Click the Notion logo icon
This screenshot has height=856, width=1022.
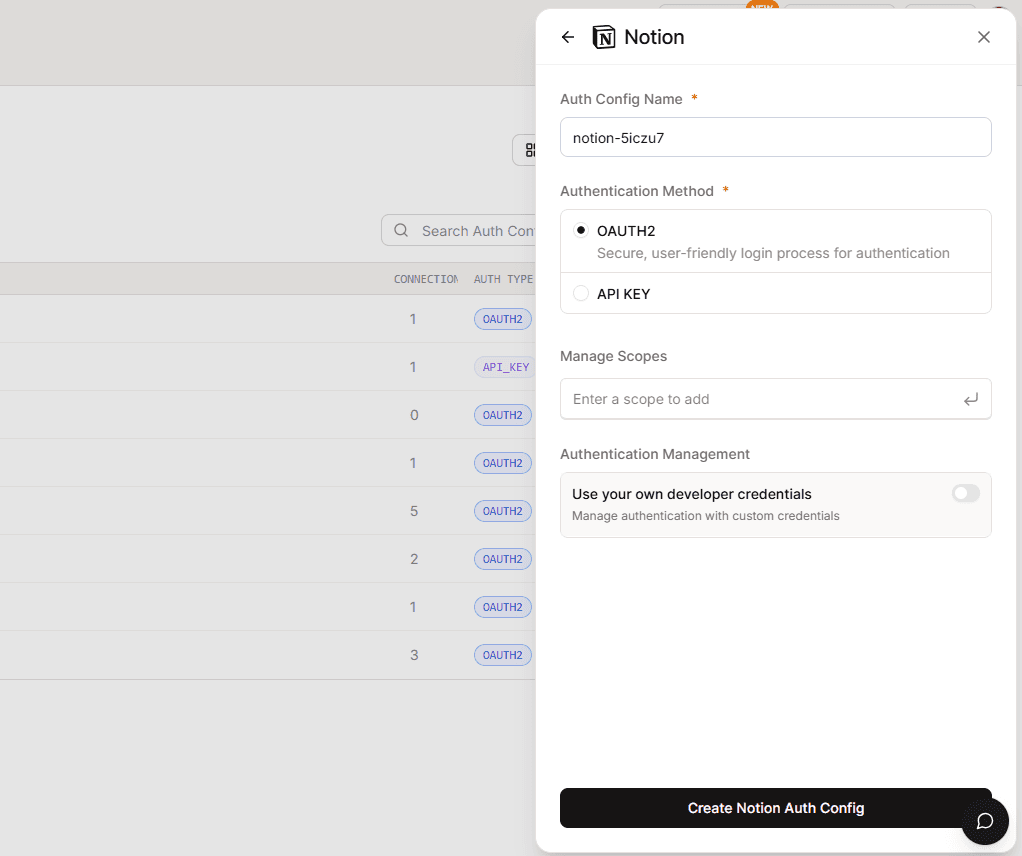point(604,37)
